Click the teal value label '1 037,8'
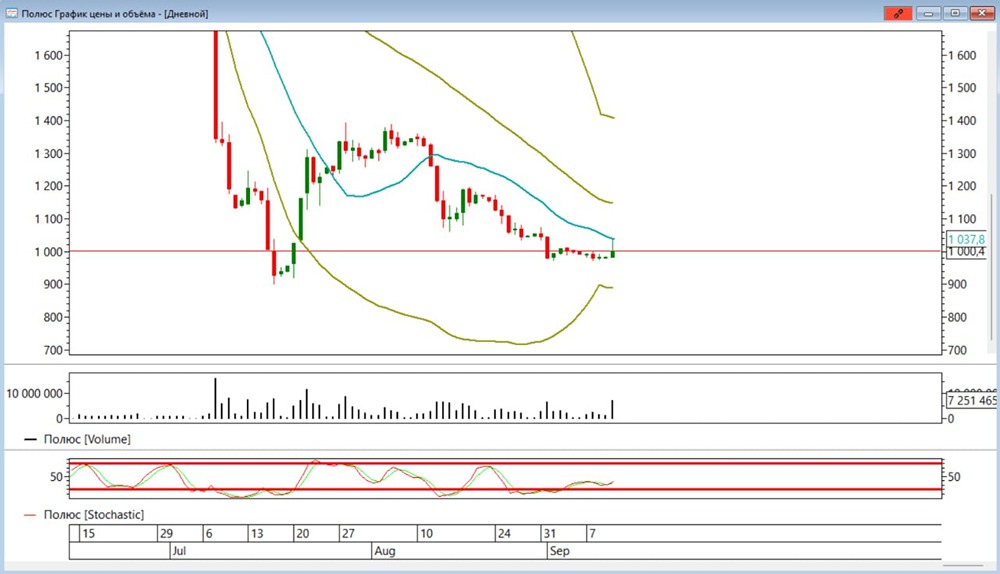 point(966,239)
